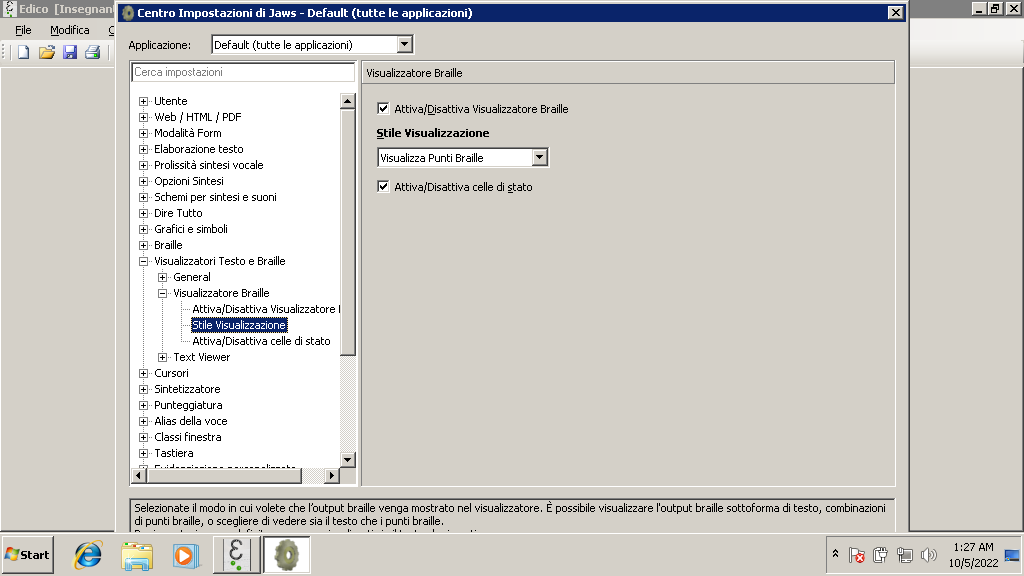The height and width of the screenshot is (576, 1024).
Task: Open the Modifica menu in Edico
Action: click(x=70, y=30)
